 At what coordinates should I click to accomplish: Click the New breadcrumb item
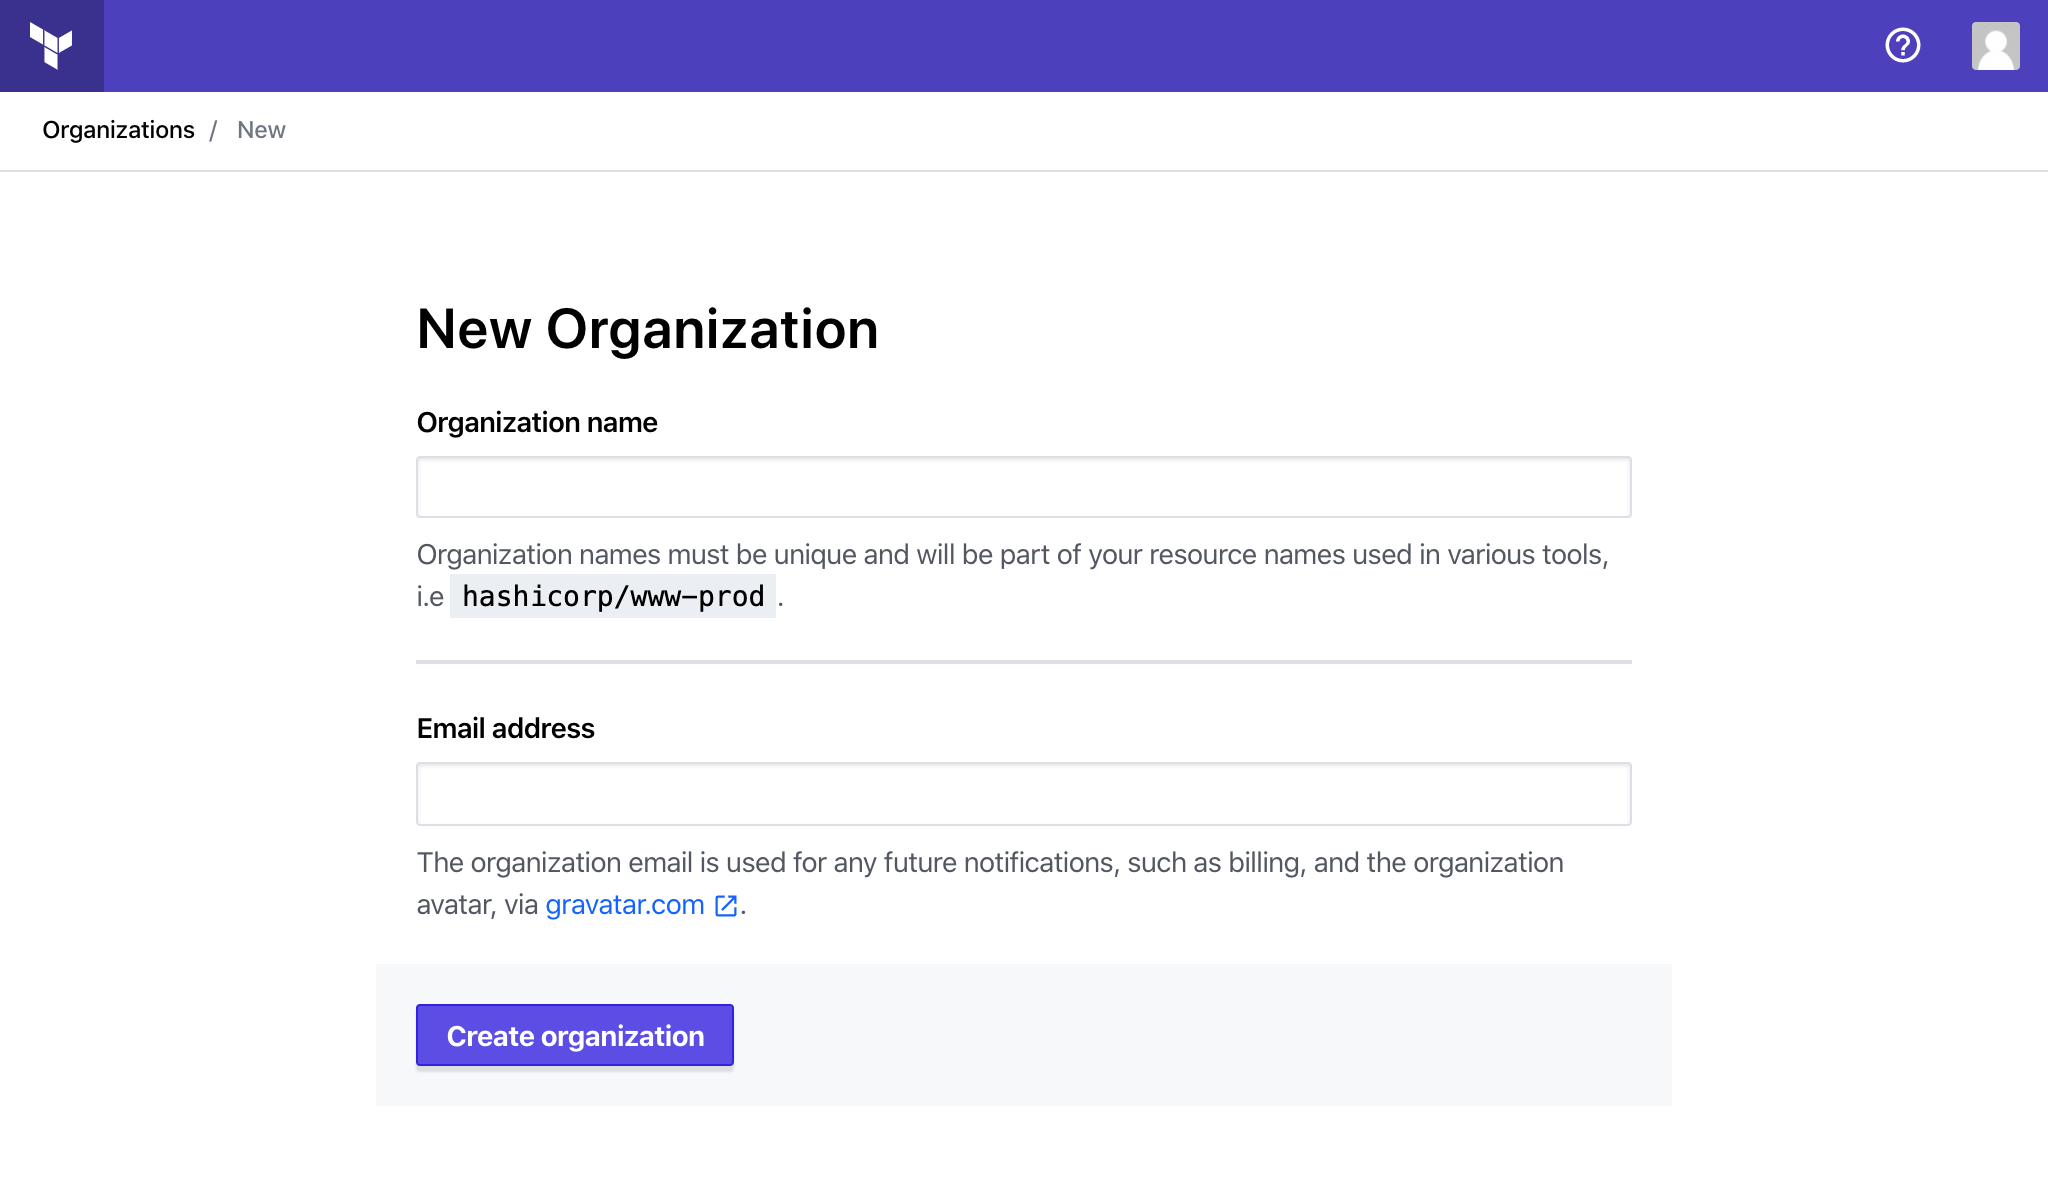pyautogui.click(x=261, y=130)
